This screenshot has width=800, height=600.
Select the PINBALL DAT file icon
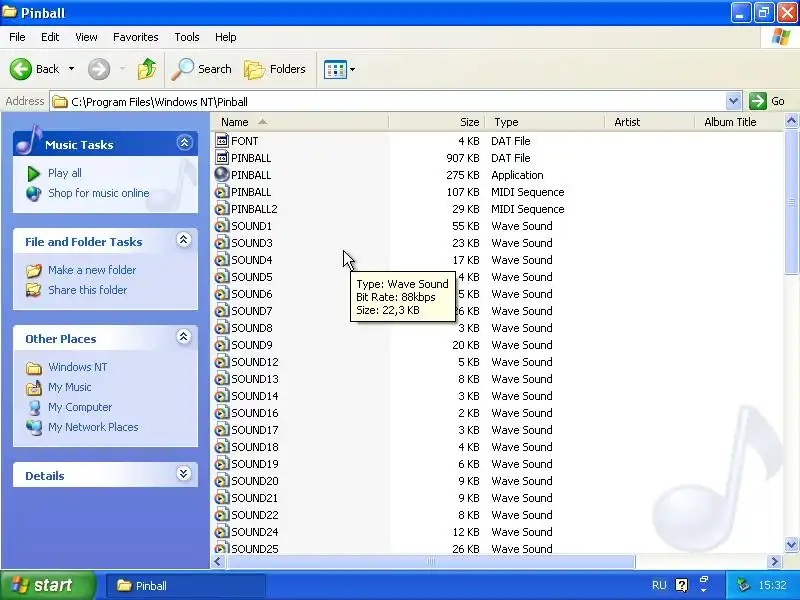point(221,158)
